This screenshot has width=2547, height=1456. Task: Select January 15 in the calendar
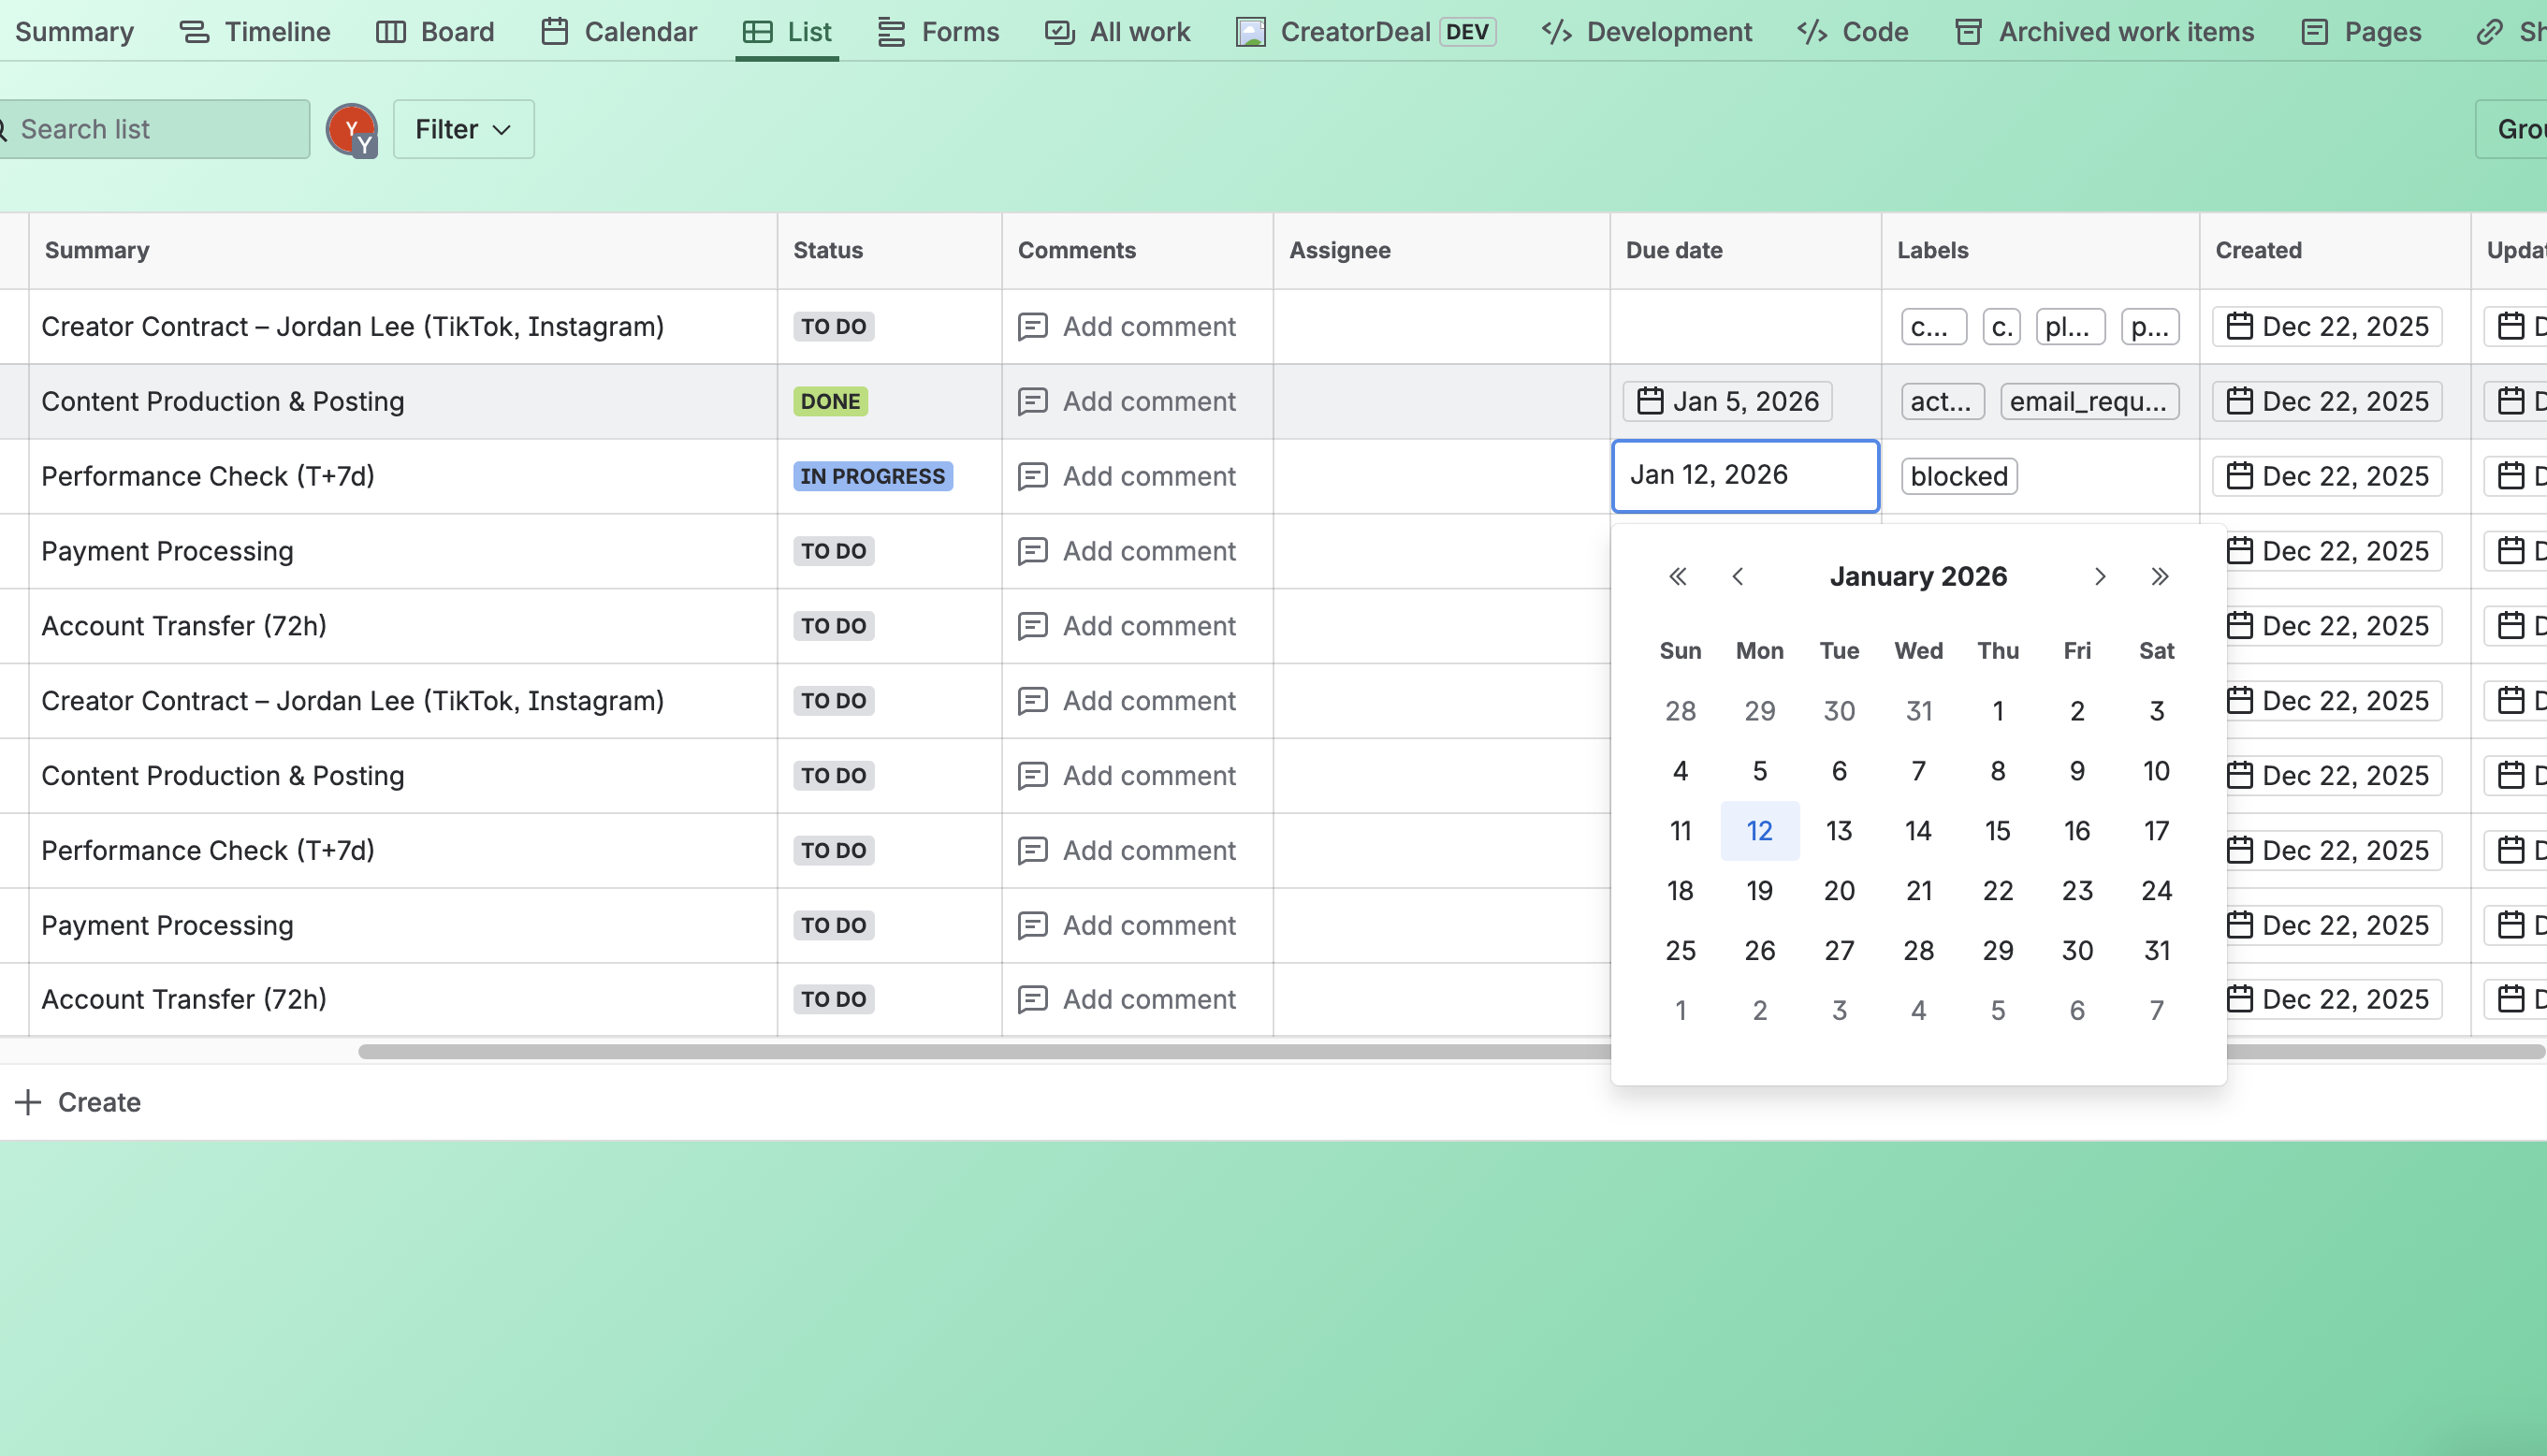[1997, 831]
